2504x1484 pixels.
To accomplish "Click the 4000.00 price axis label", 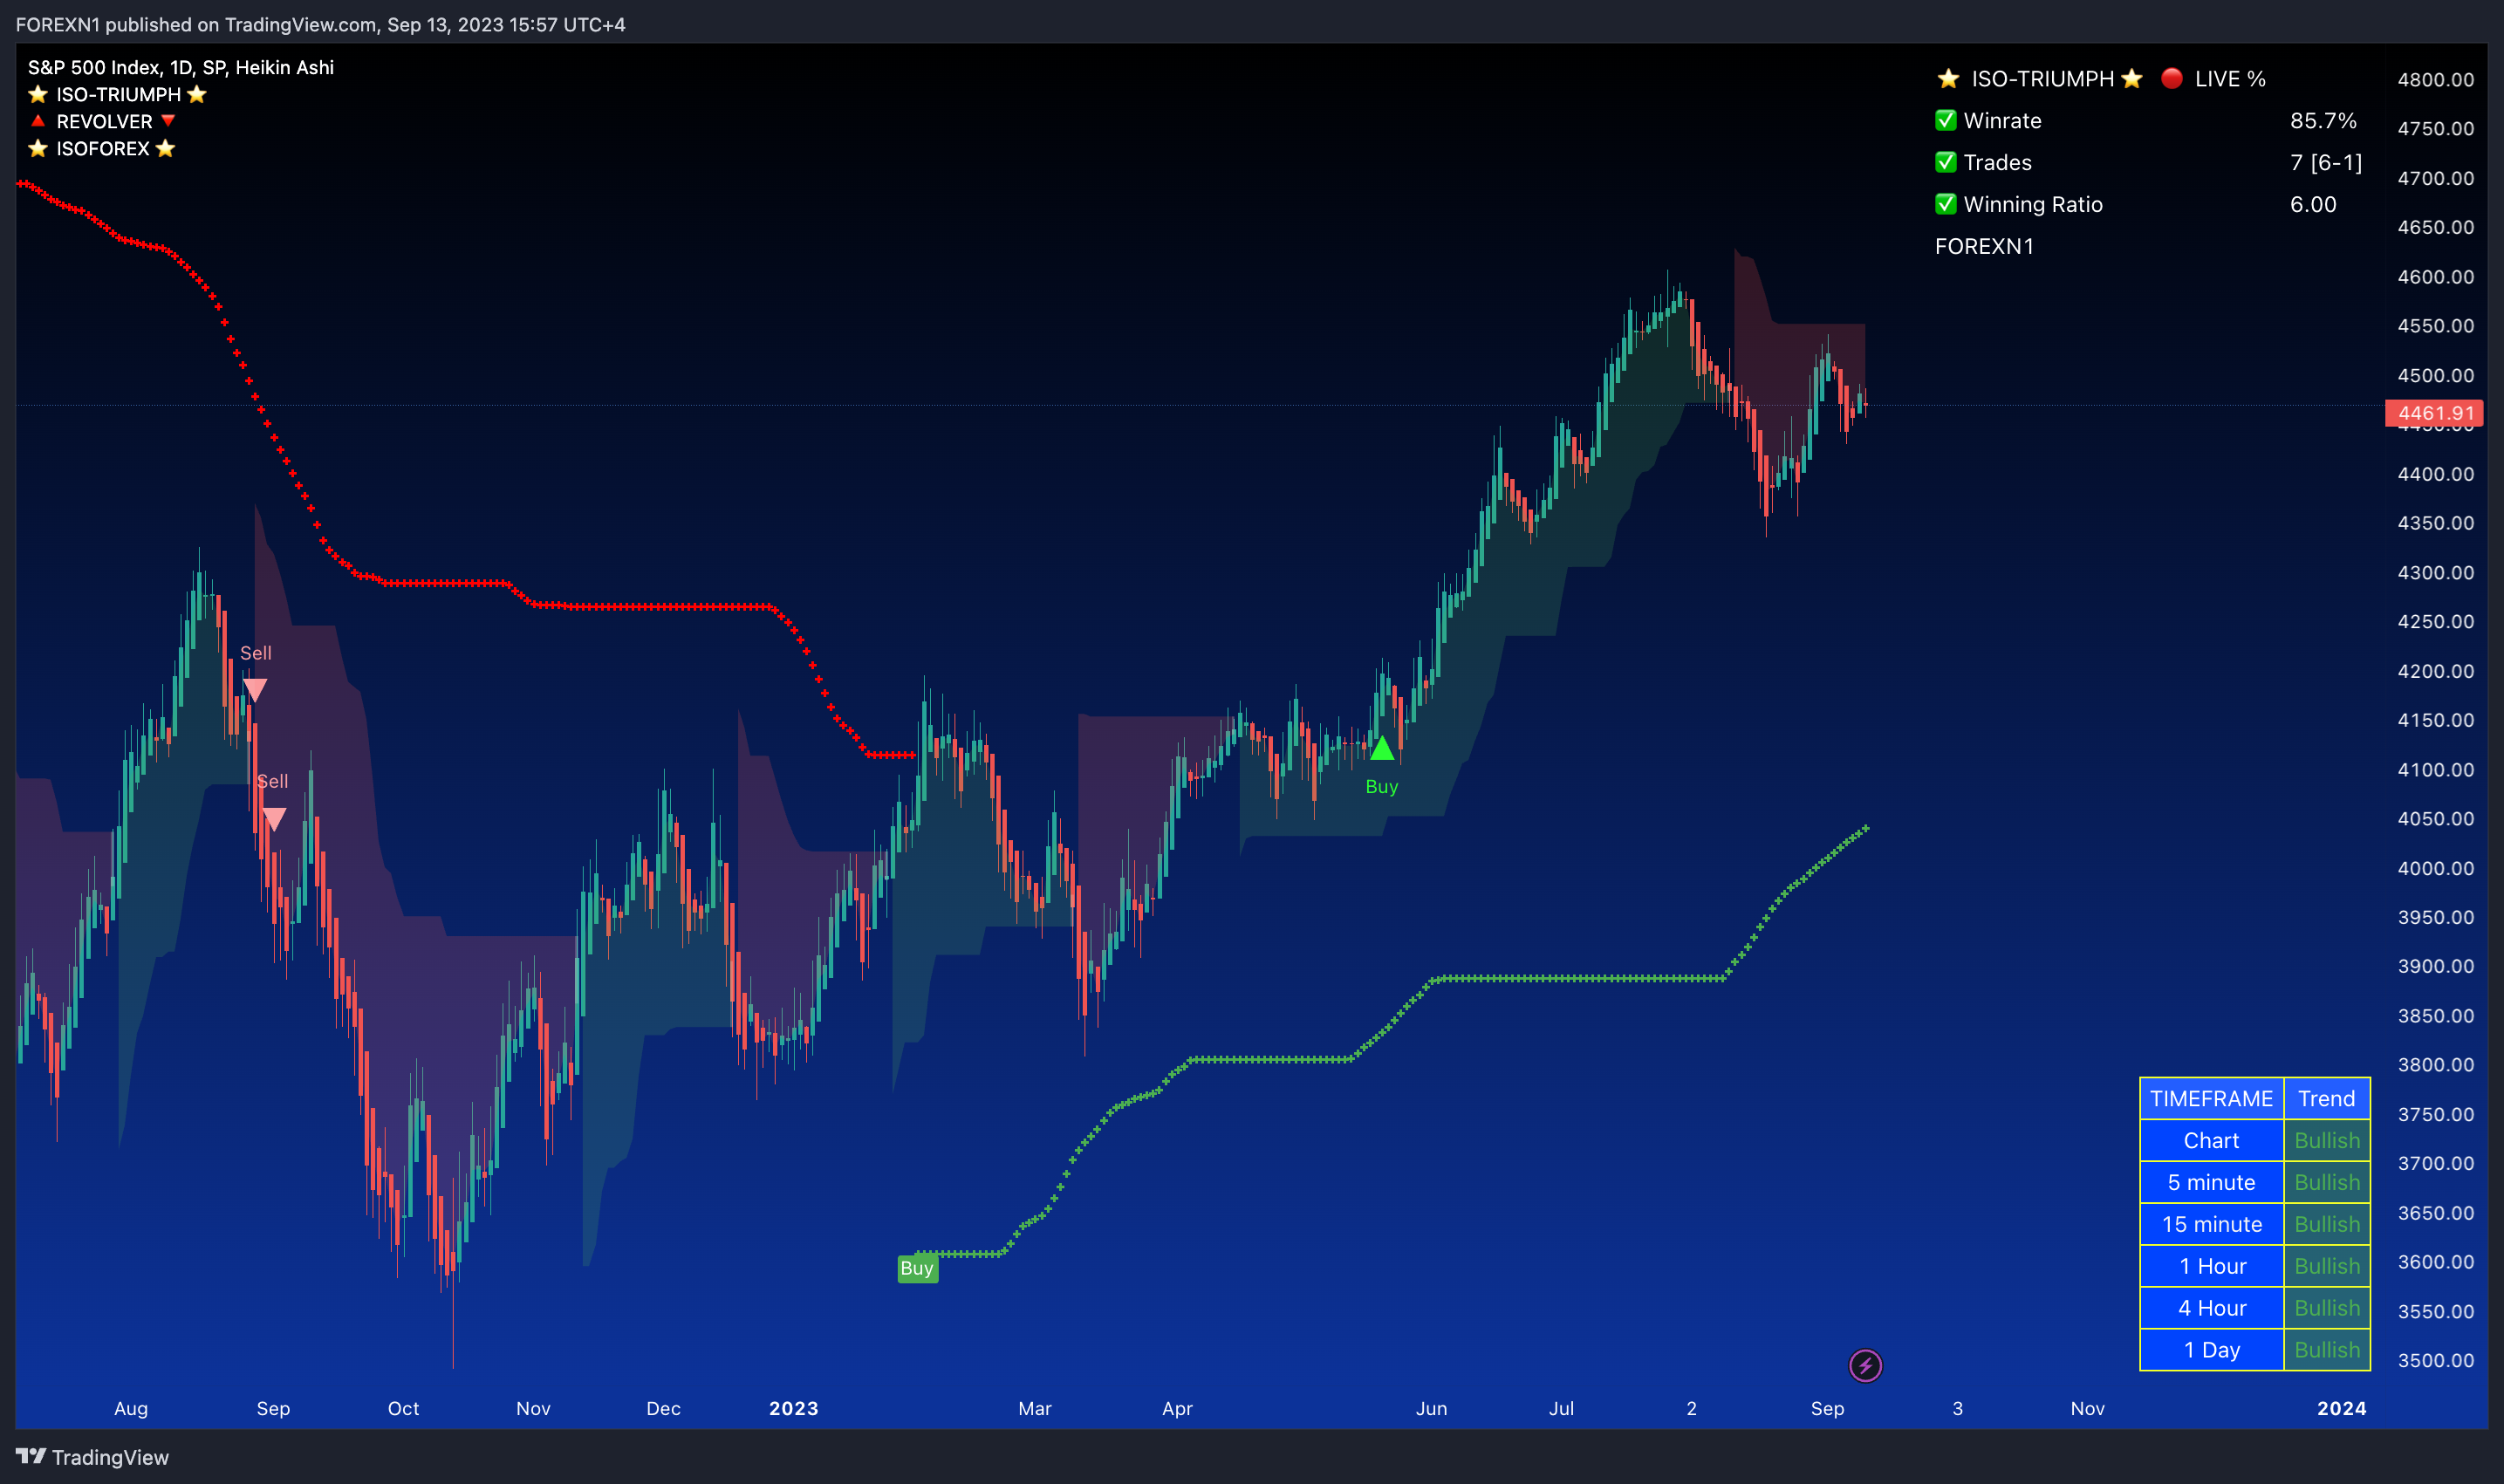I will 2435,868.
